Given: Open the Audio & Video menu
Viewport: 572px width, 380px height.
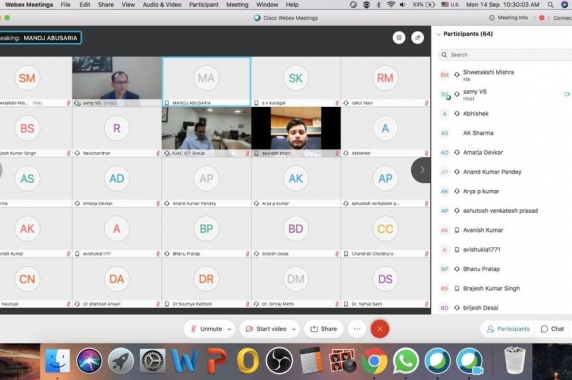Looking at the screenshot, I should 162,5.
